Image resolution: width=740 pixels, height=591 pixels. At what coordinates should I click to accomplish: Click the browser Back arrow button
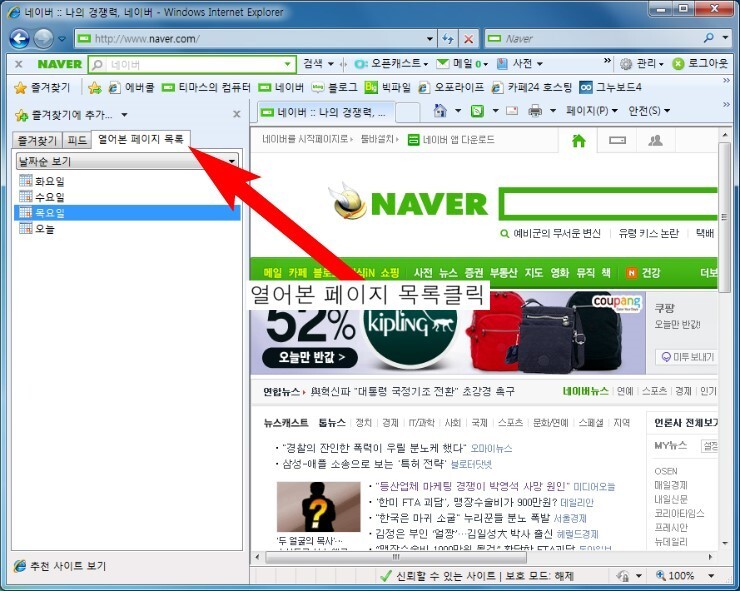click(19, 38)
